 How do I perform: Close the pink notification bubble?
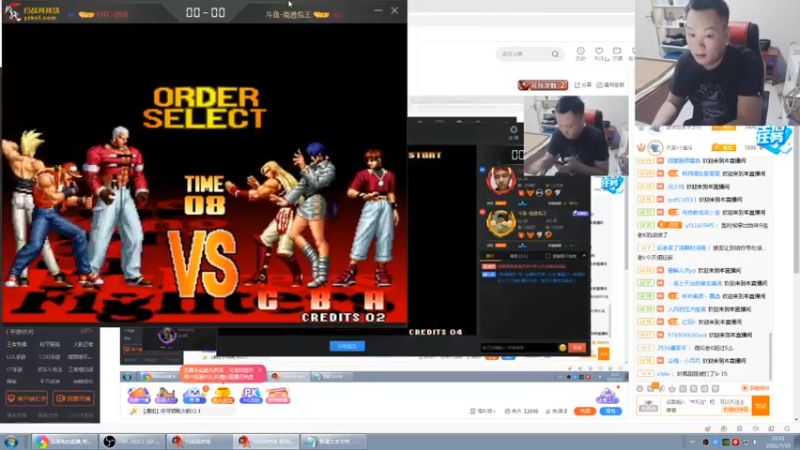(x=260, y=370)
